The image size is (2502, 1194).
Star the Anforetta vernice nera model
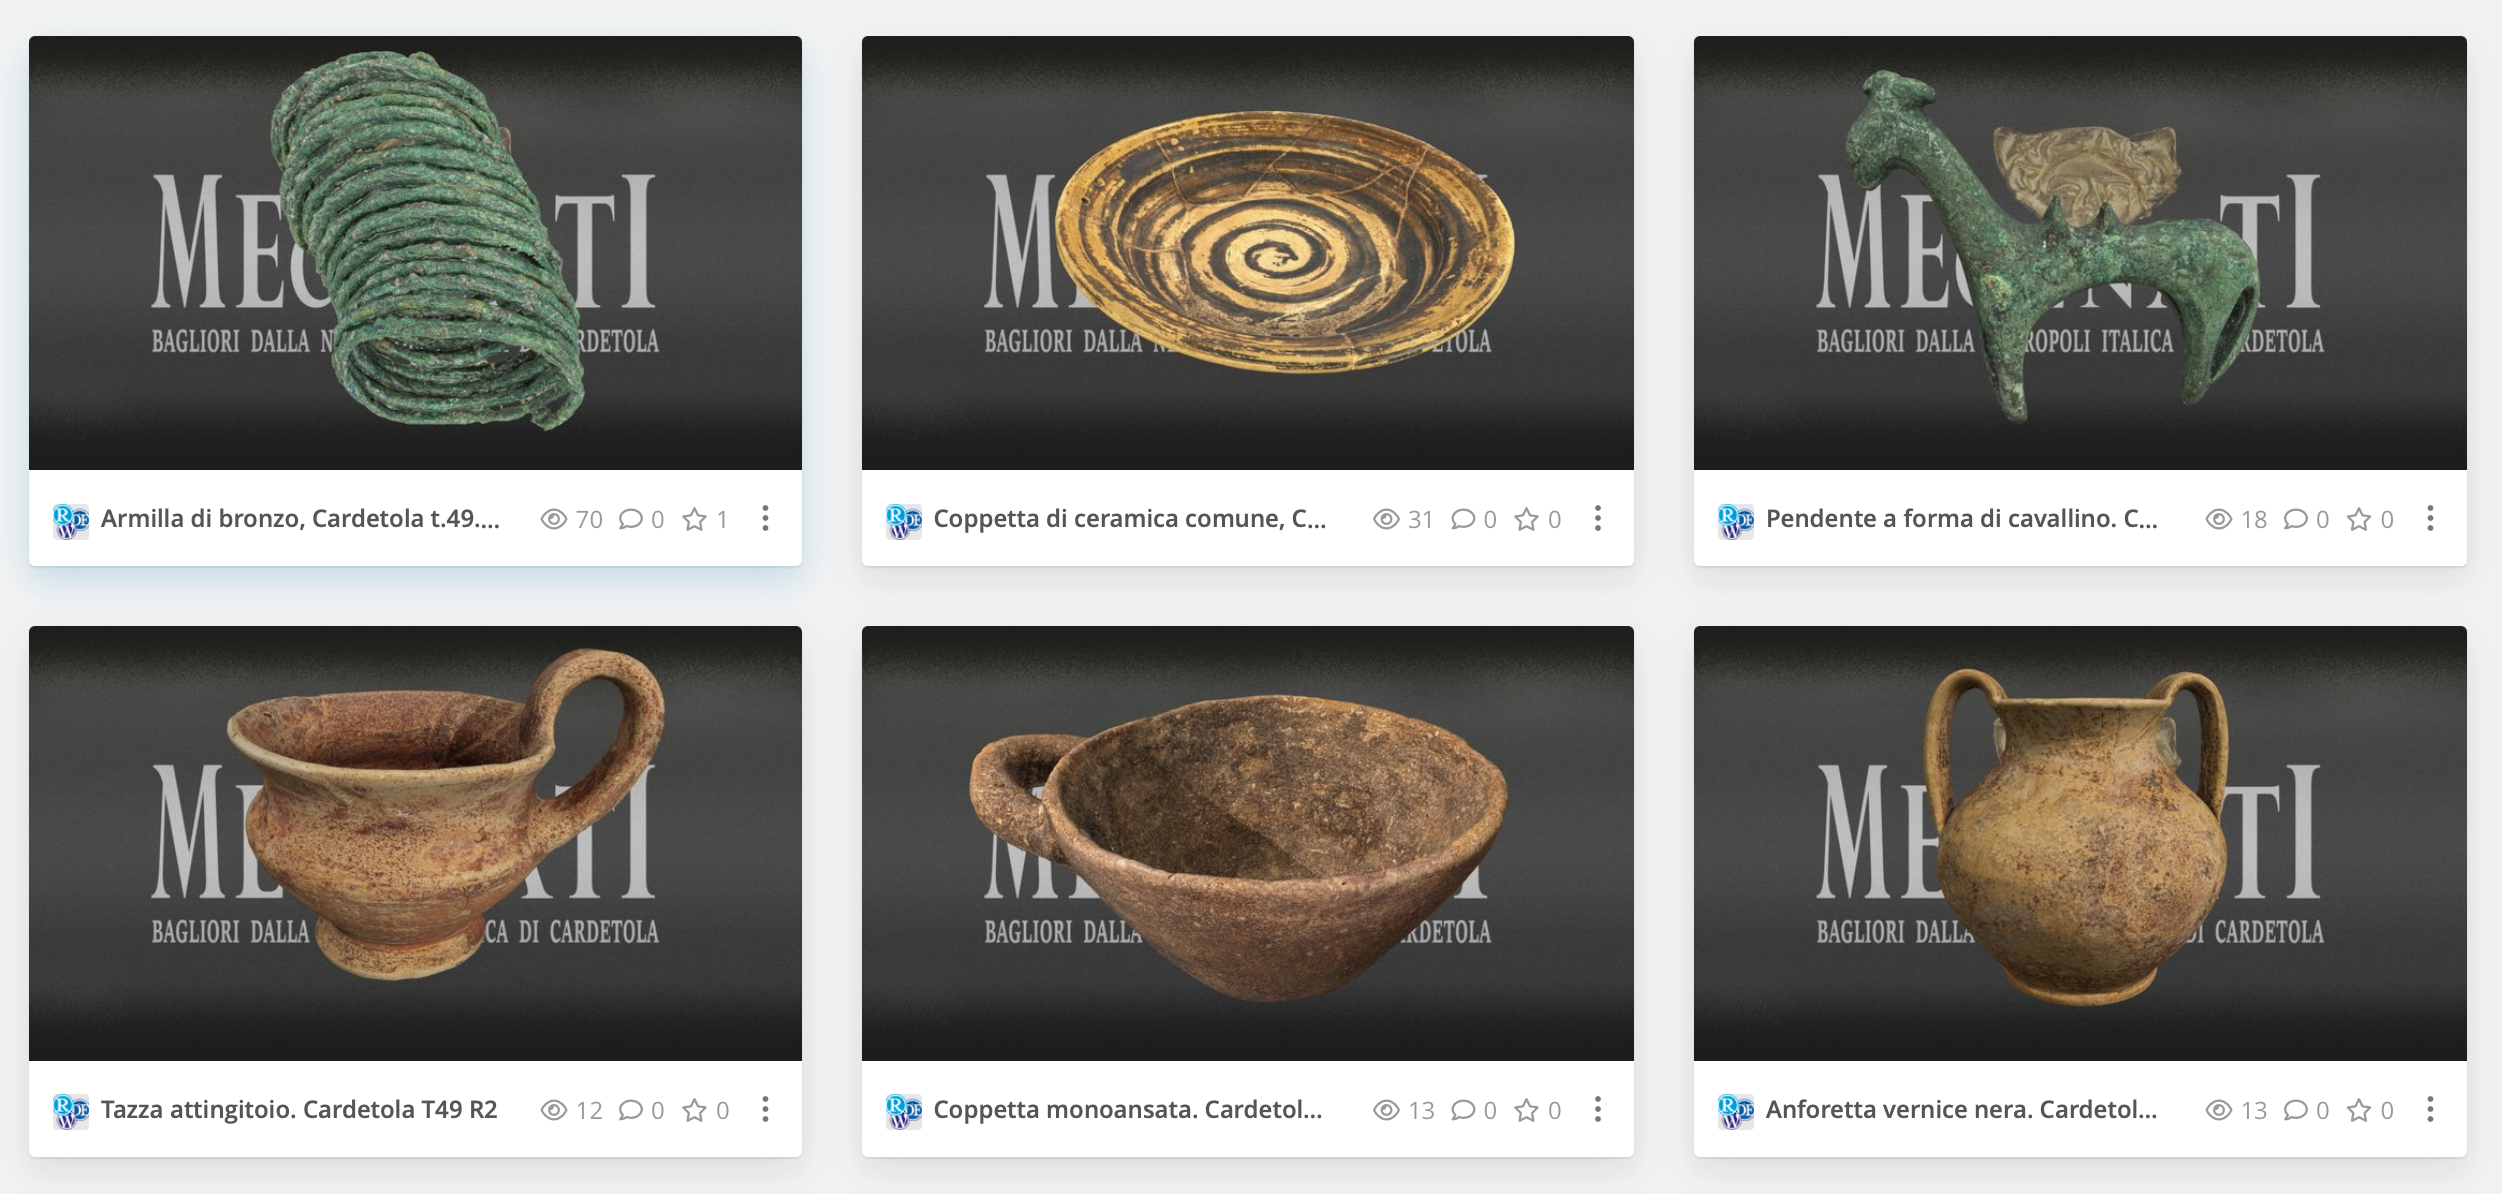pos(2359,1110)
